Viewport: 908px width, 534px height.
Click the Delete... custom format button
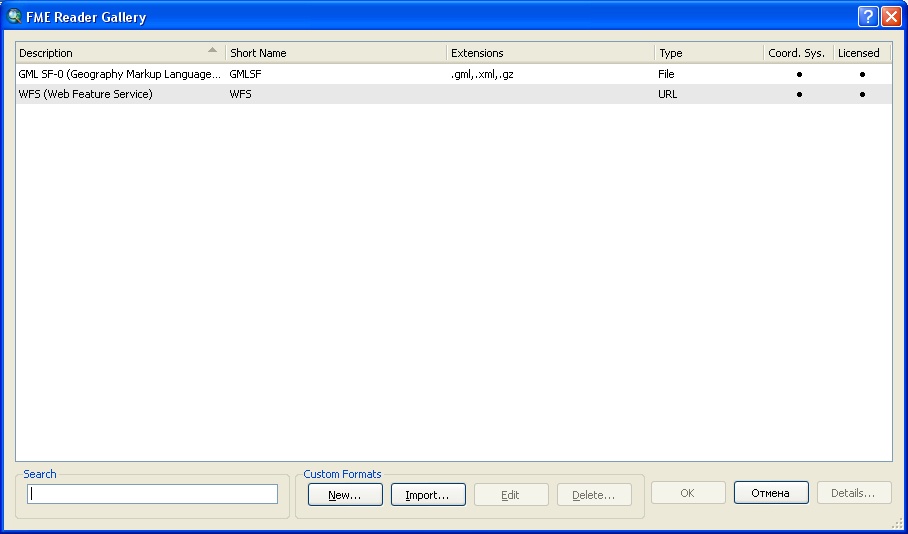594,495
